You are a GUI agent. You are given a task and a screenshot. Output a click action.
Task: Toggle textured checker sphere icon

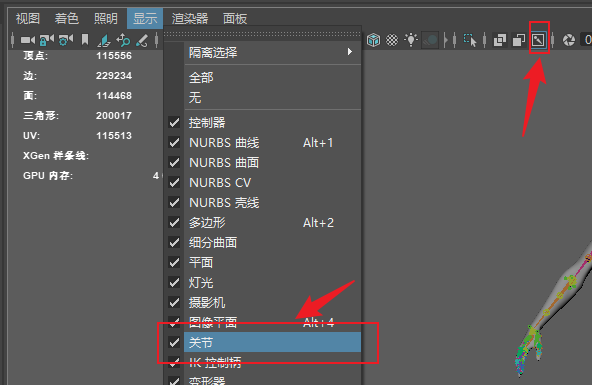click(392, 40)
